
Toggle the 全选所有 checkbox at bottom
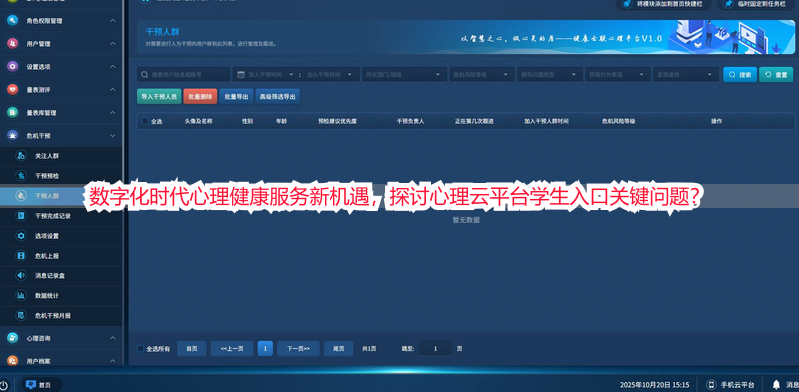141,349
